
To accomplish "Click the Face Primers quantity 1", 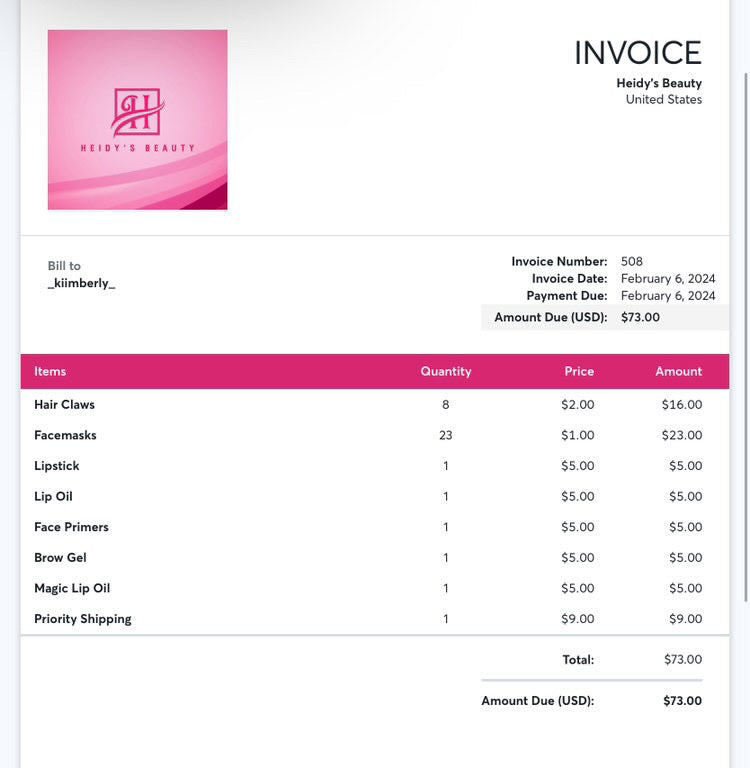I will coord(446,527).
